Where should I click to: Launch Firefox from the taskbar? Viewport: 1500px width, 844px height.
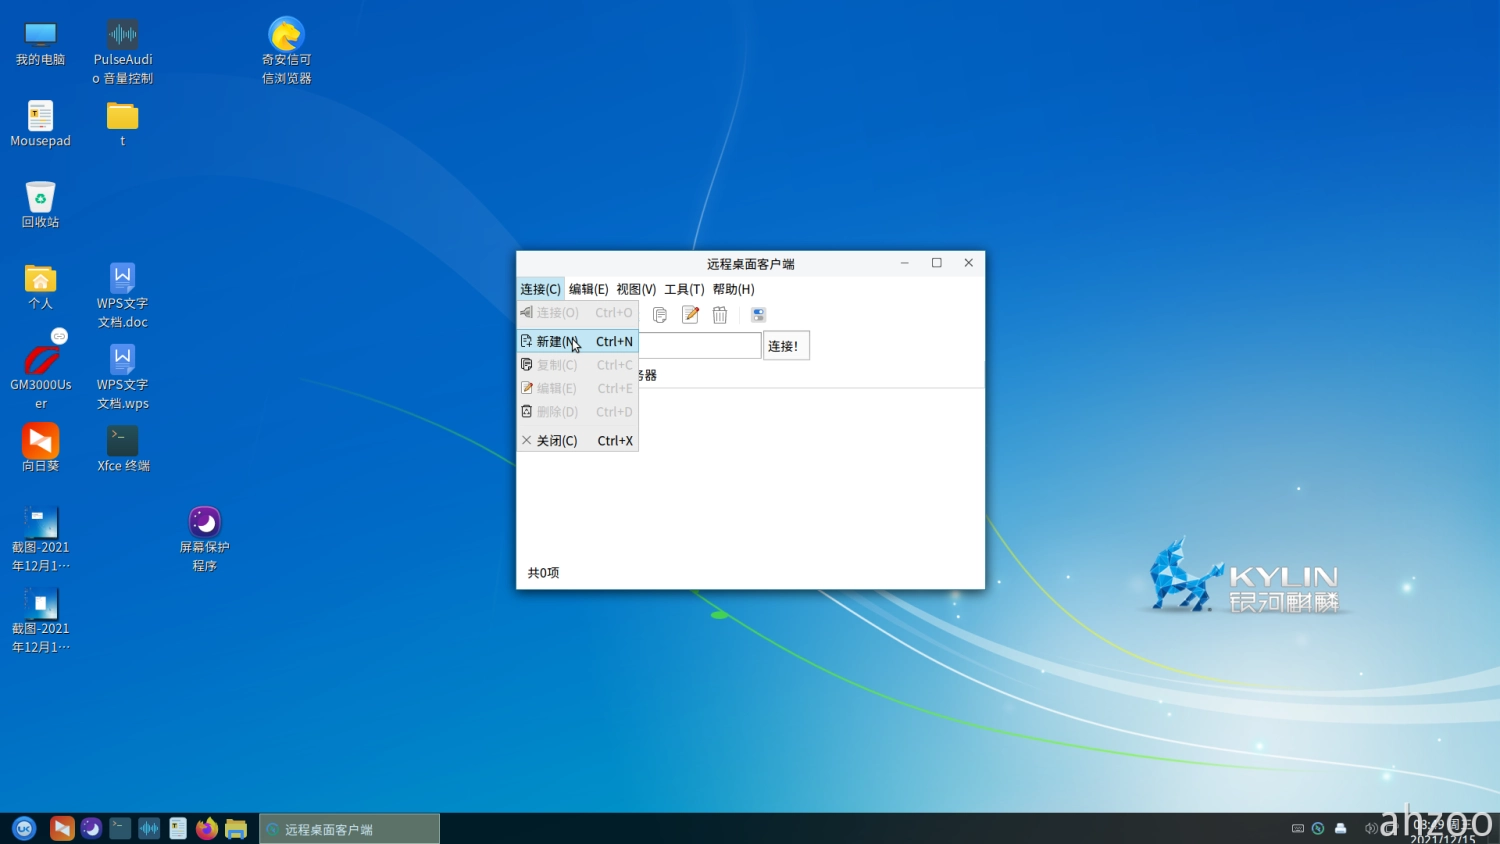(x=207, y=829)
